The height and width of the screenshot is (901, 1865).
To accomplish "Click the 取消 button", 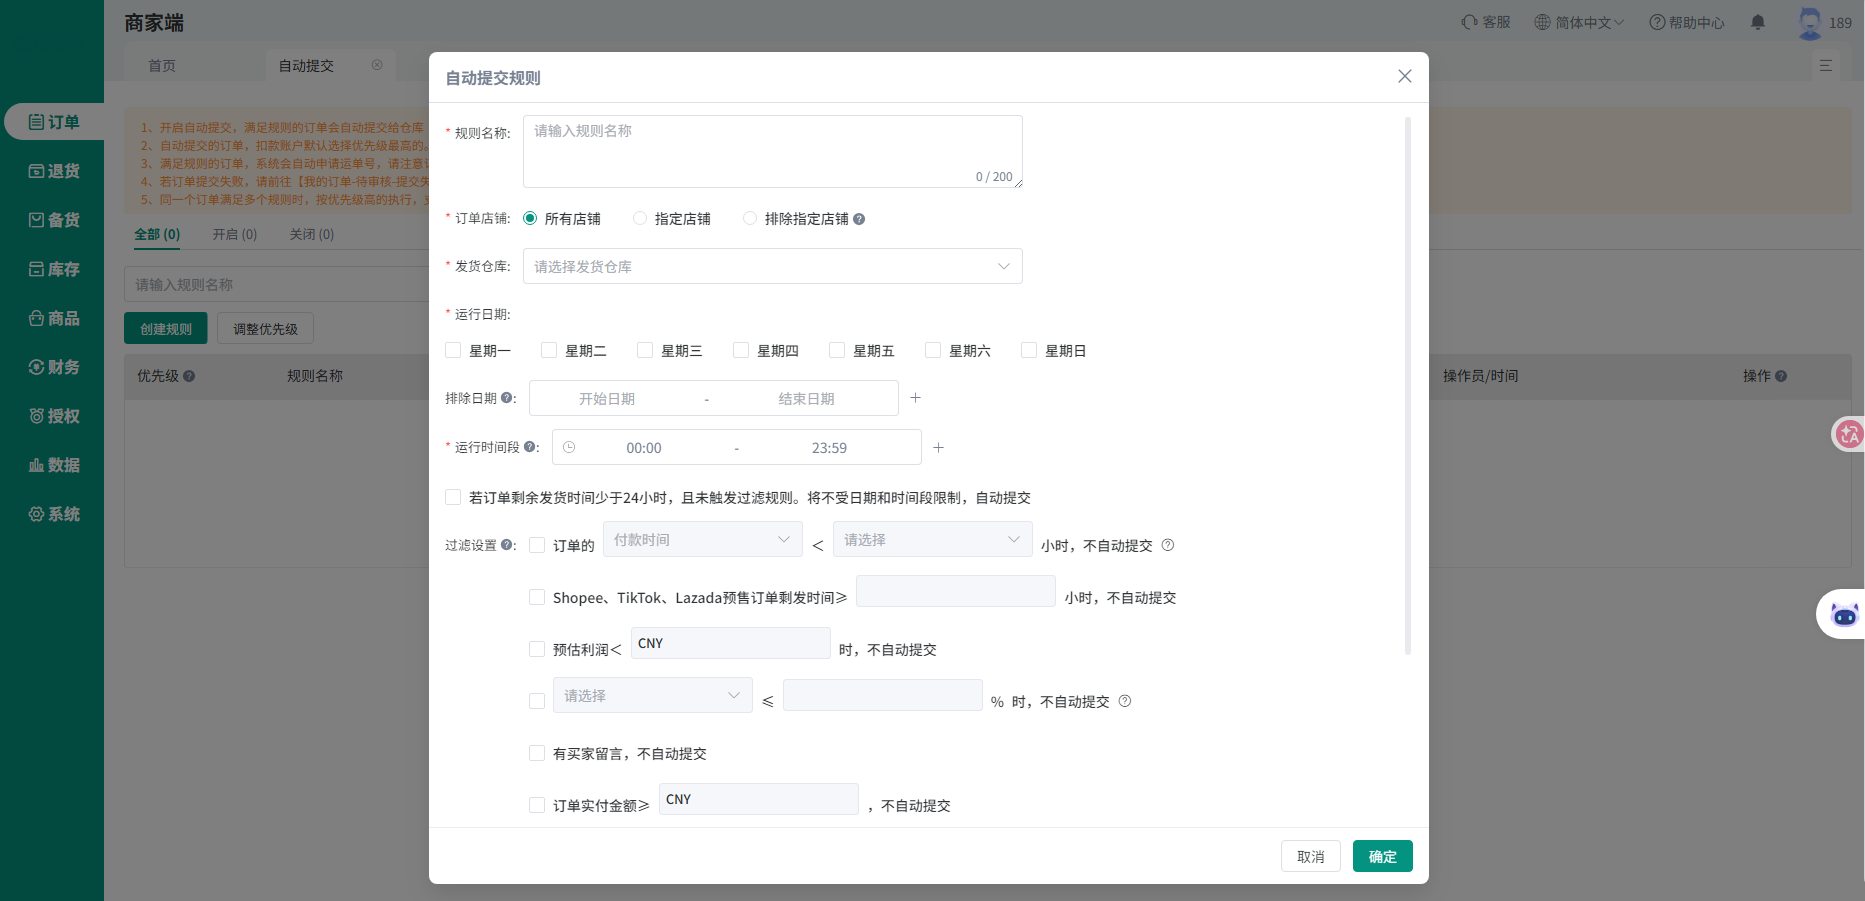I will point(1311,856).
